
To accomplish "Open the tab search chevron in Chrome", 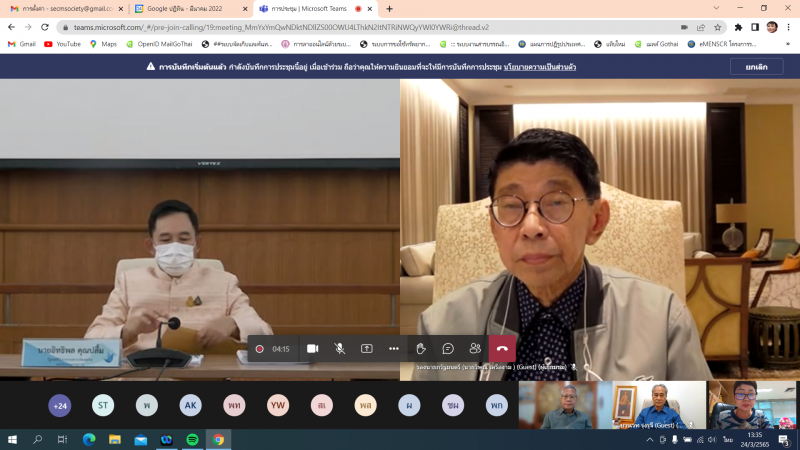I will coord(716,8).
